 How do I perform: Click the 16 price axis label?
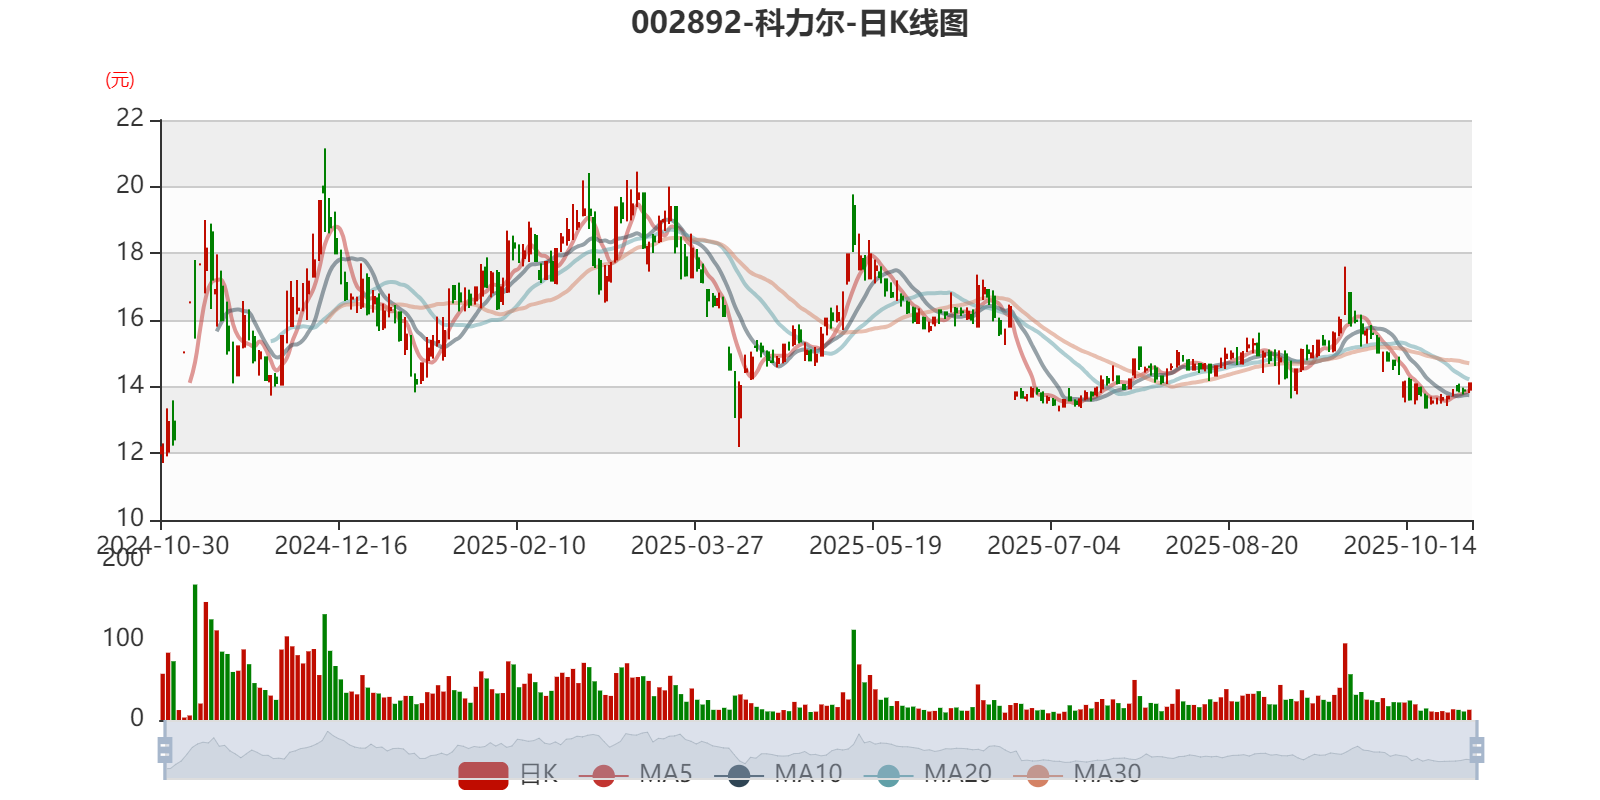(x=130, y=319)
